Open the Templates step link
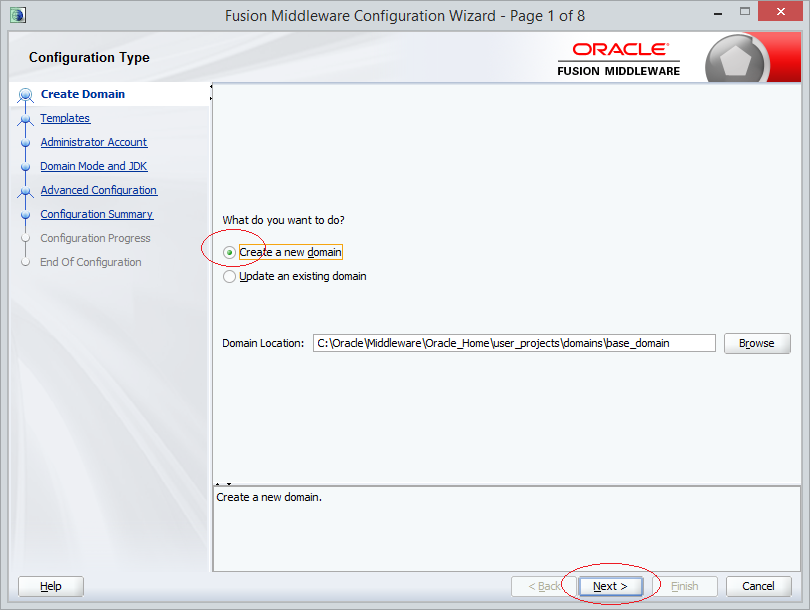The image size is (810, 610). [65, 118]
